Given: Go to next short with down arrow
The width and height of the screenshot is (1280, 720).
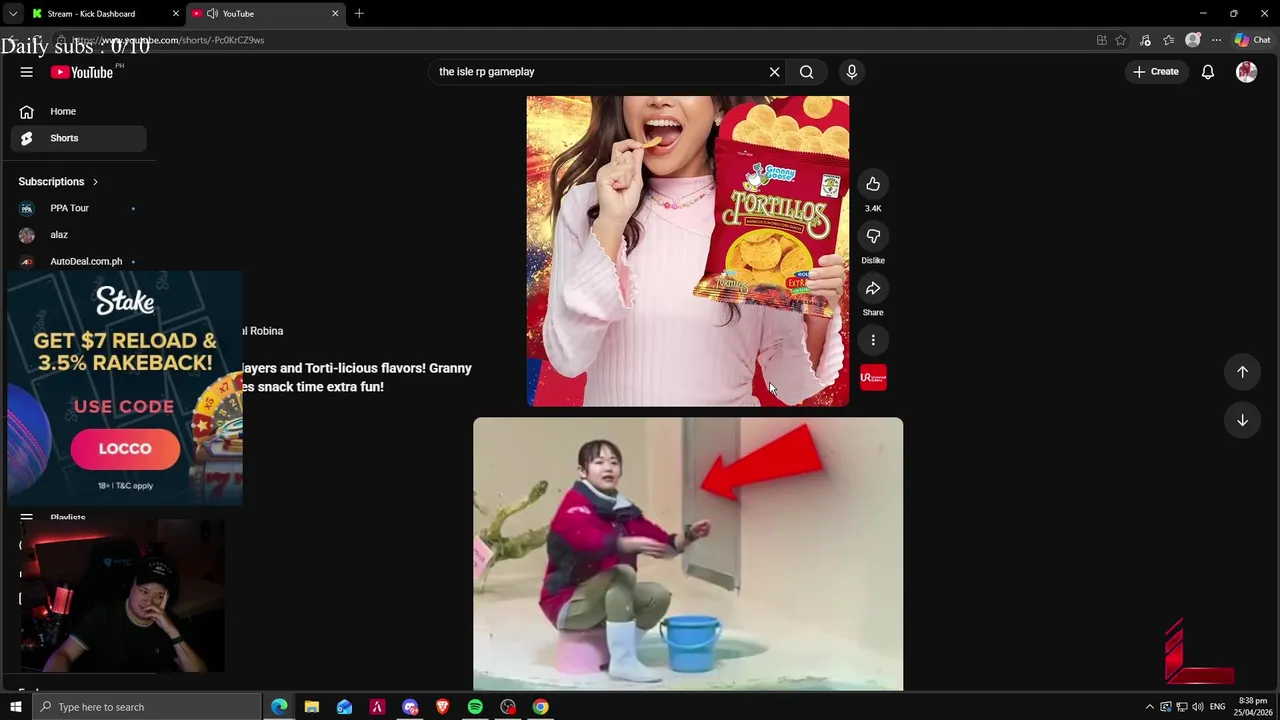Looking at the screenshot, I should 1242,420.
